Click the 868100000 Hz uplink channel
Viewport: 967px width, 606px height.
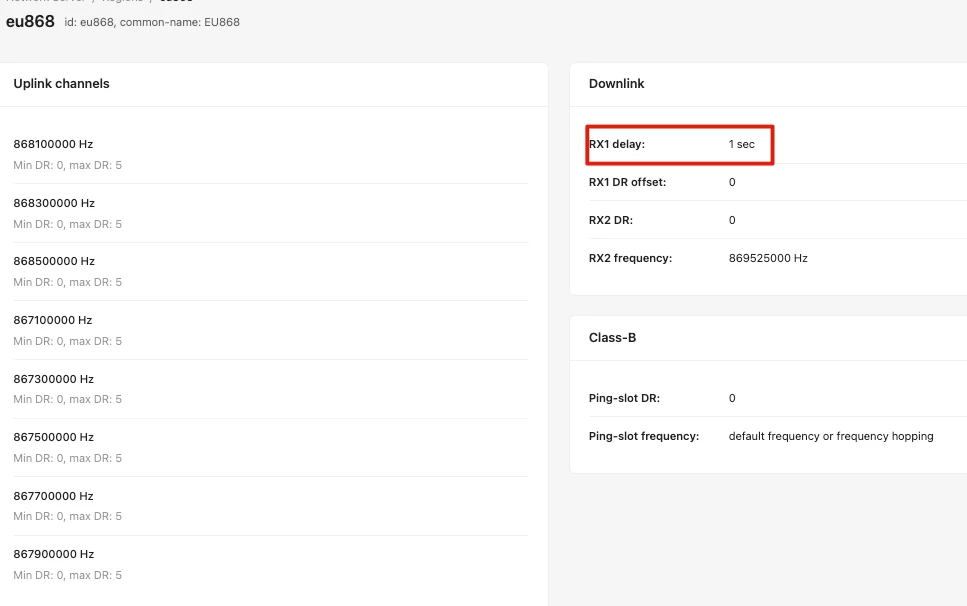click(x=270, y=154)
